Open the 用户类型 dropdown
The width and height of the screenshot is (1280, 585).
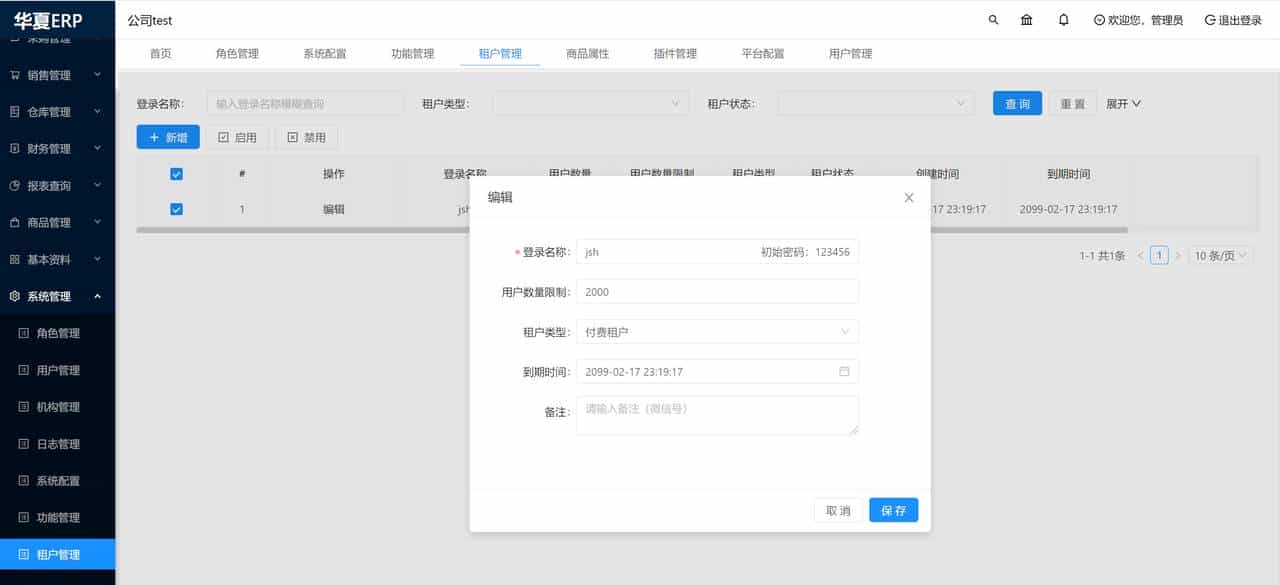(x=590, y=102)
